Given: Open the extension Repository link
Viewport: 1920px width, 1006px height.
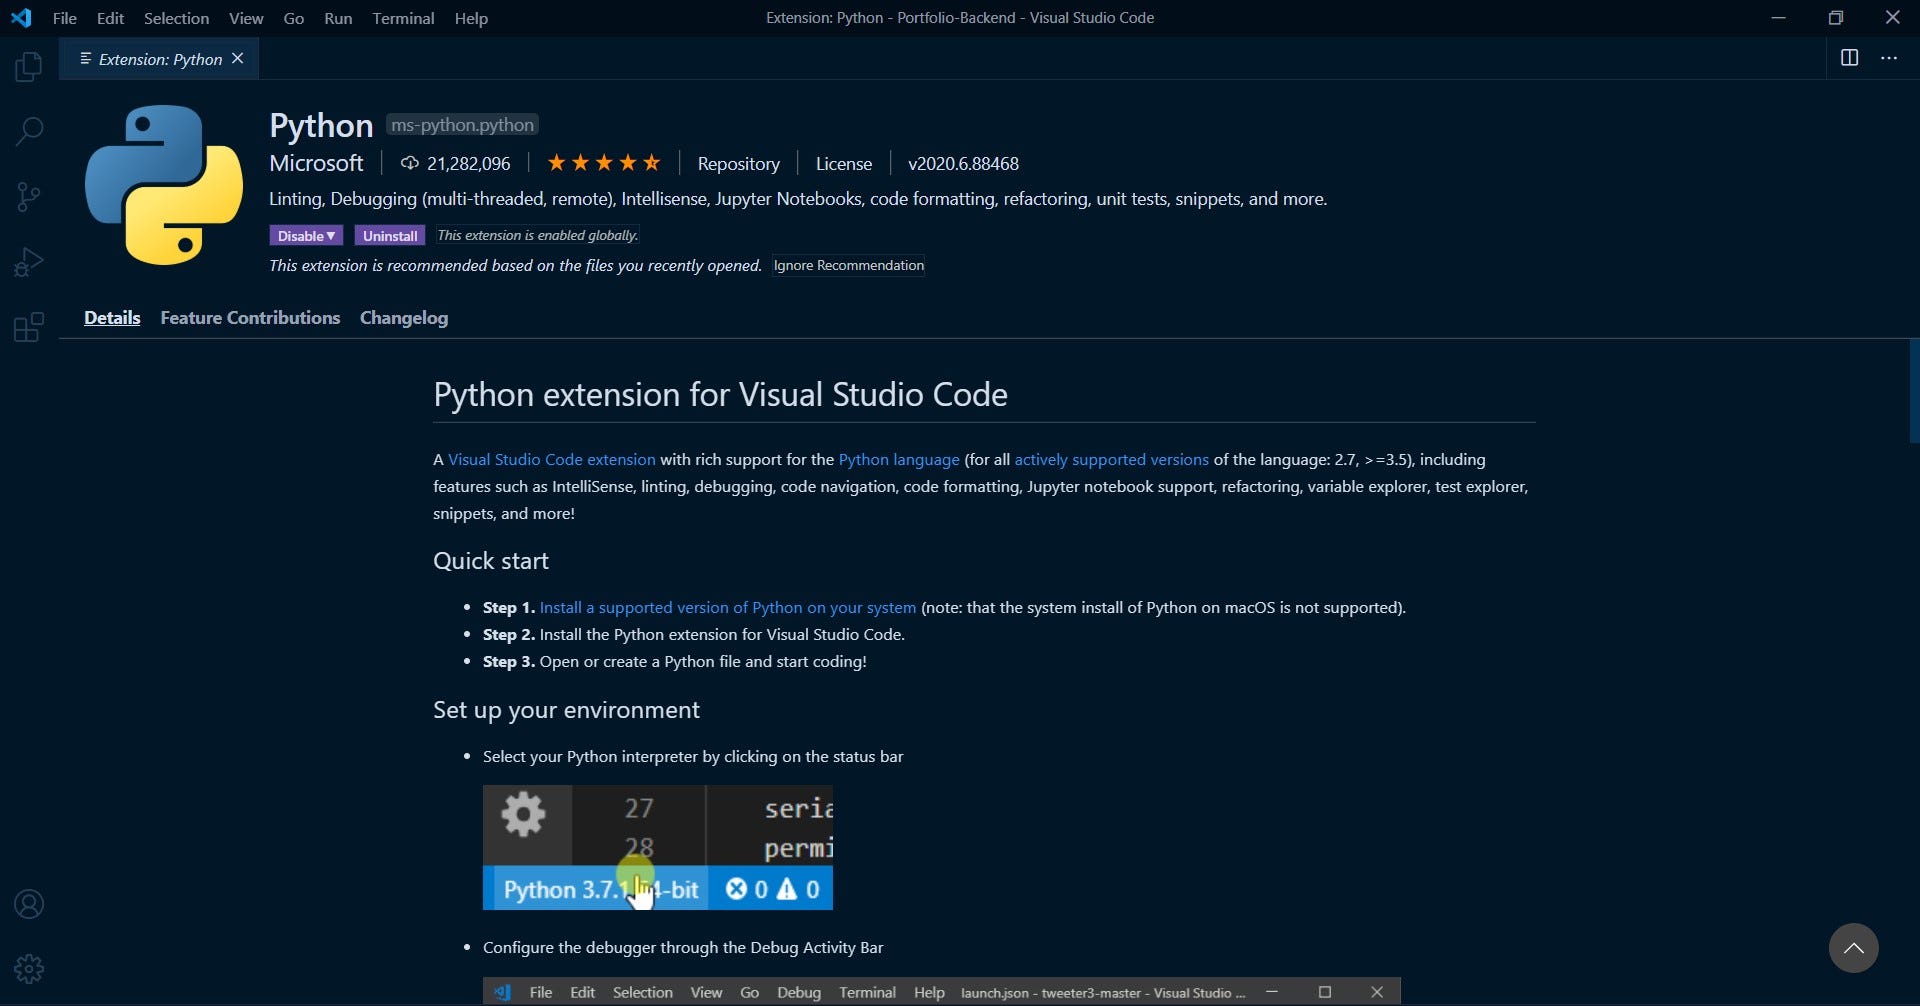Looking at the screenshot, I should 739,163.
